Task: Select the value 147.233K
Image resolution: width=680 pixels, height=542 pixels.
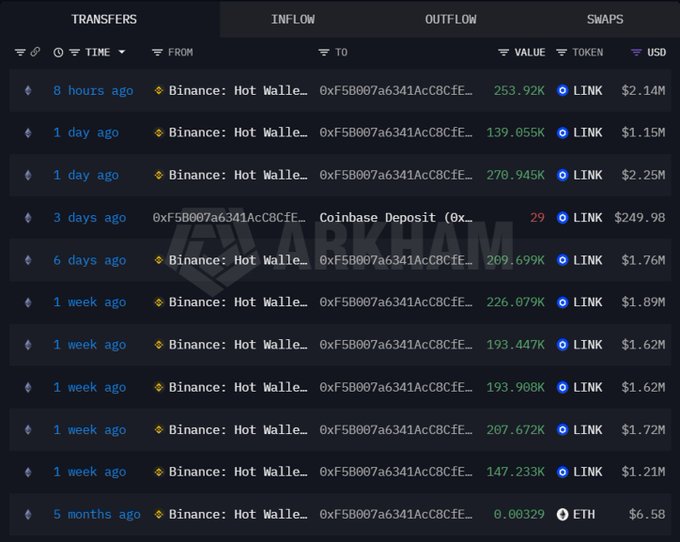Action: (x=515, y=472)
